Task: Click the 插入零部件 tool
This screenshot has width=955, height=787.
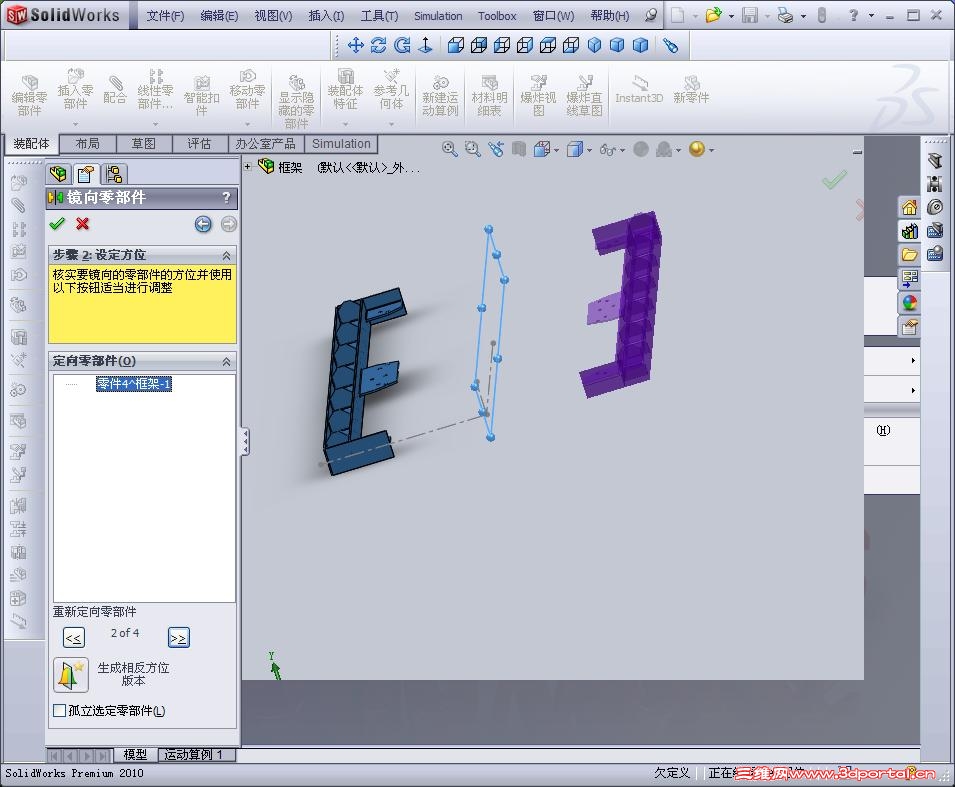Action: pyautogui.click(x=75, y=90)
